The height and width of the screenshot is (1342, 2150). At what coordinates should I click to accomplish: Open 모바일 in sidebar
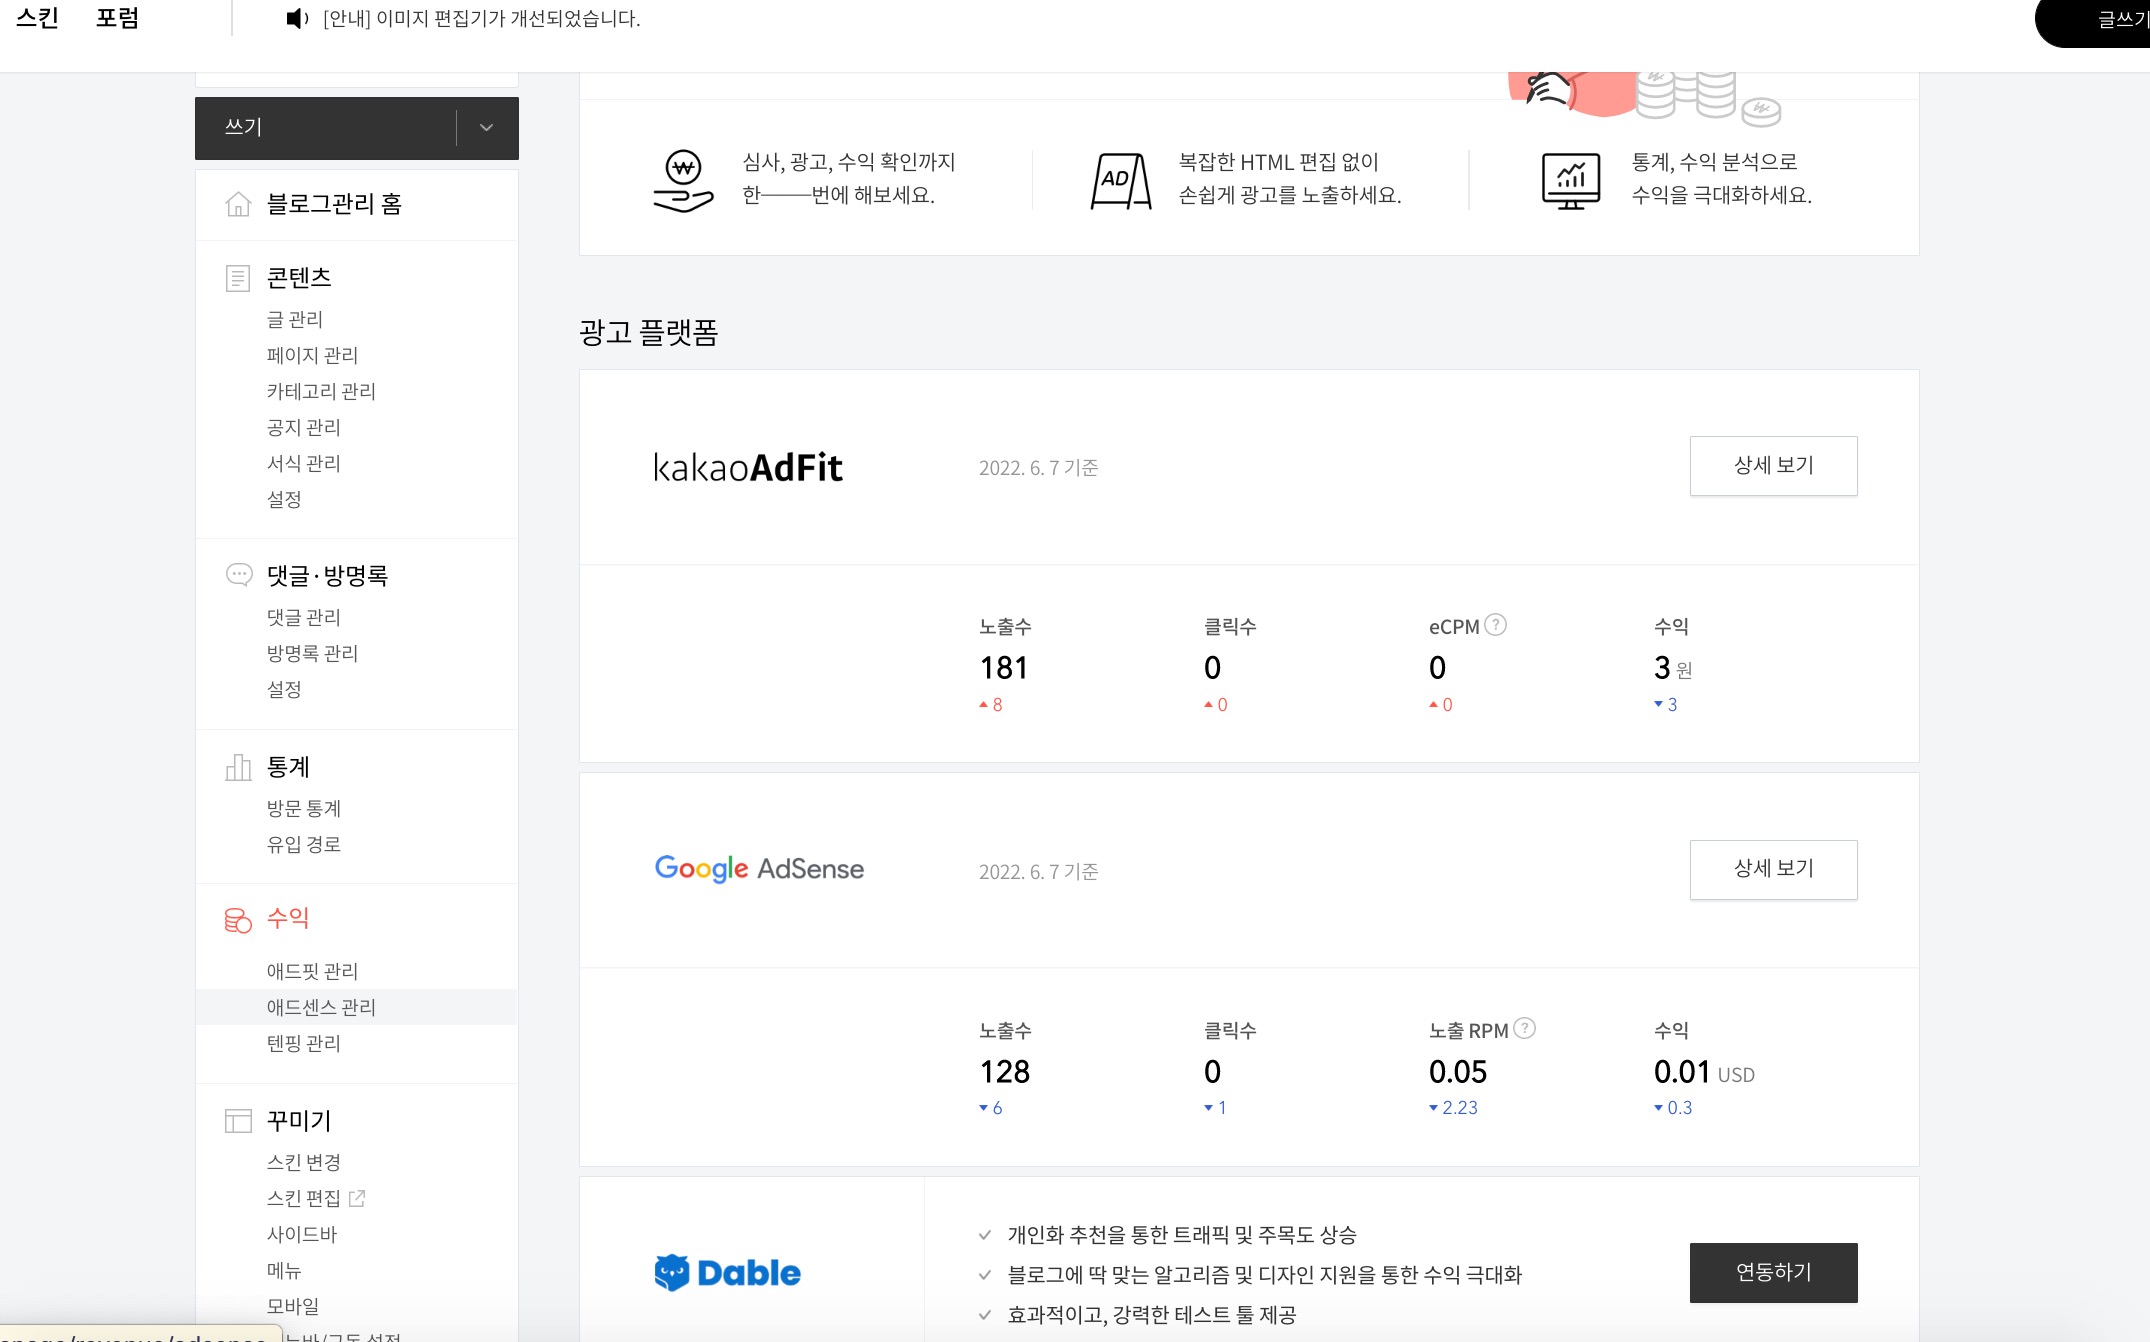click(293, 1306)
